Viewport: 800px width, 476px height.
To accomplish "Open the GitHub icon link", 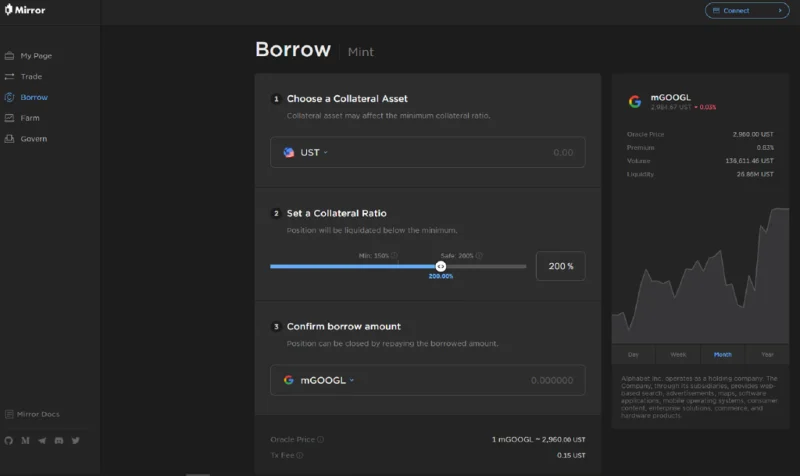I will click(x=9, y=440).
